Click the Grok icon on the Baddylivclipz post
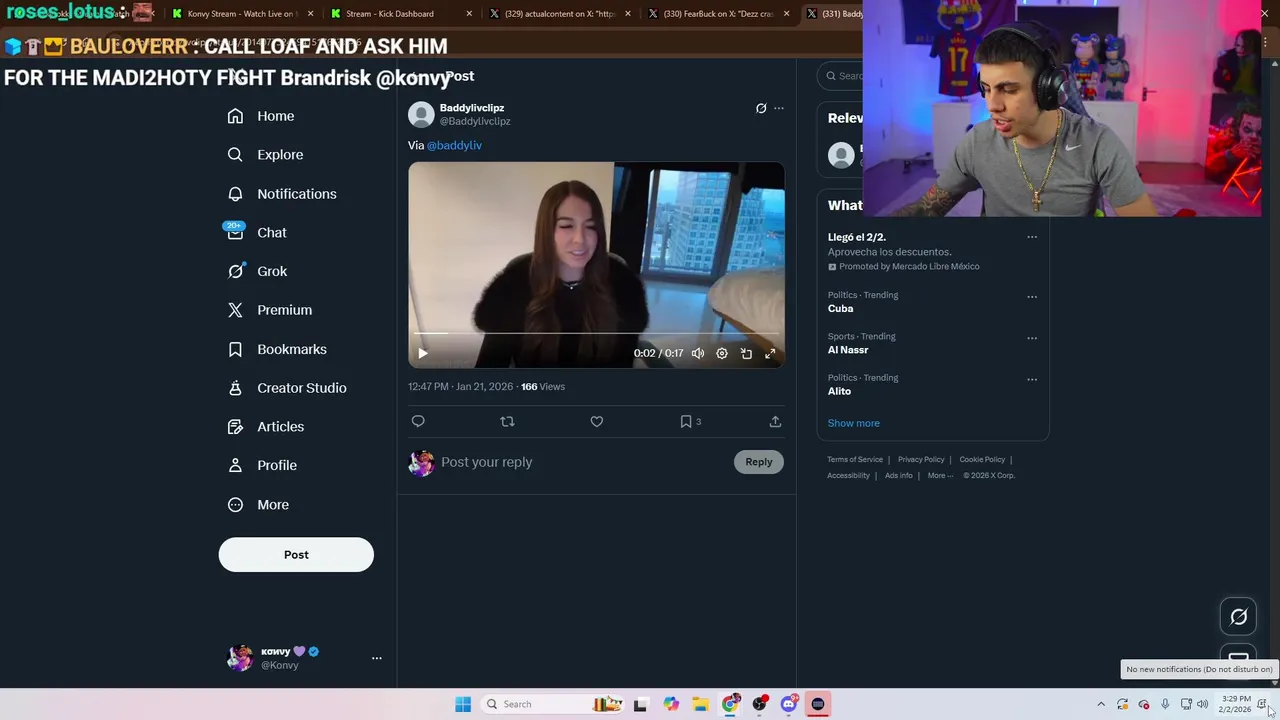The image size is (1280, 720). click(x=761, y=108)
